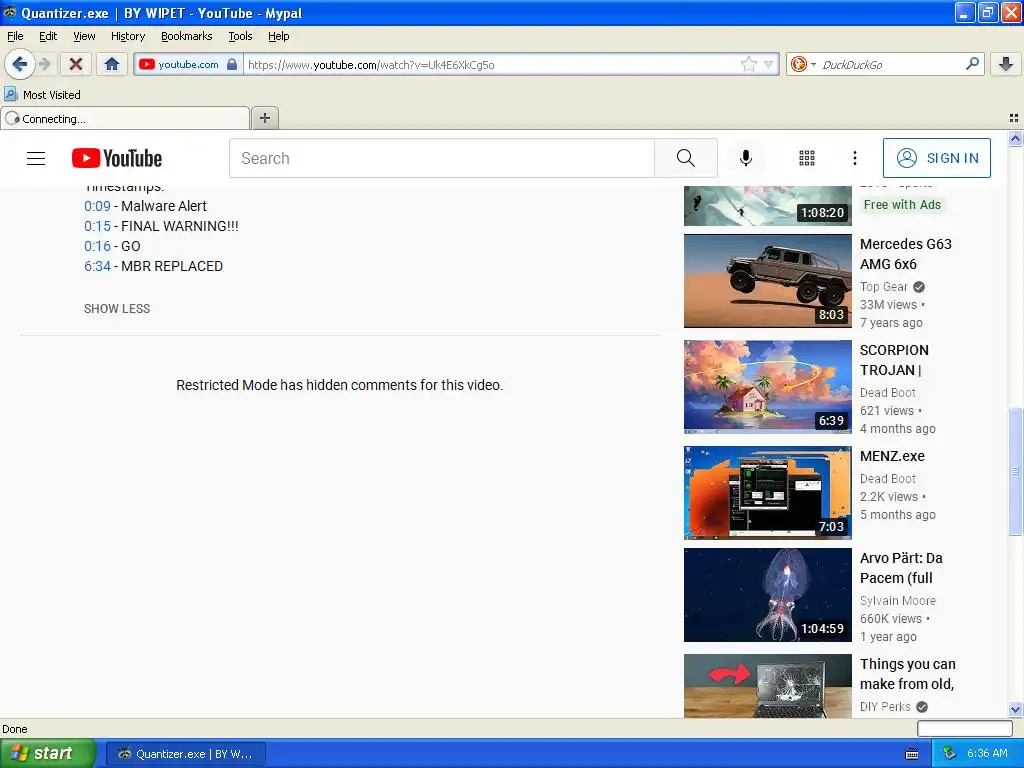Click the 6:36 AM taskbar clock
This screenshot has height=768, width=1024.
pyautogui.click(x=987, y=754)
